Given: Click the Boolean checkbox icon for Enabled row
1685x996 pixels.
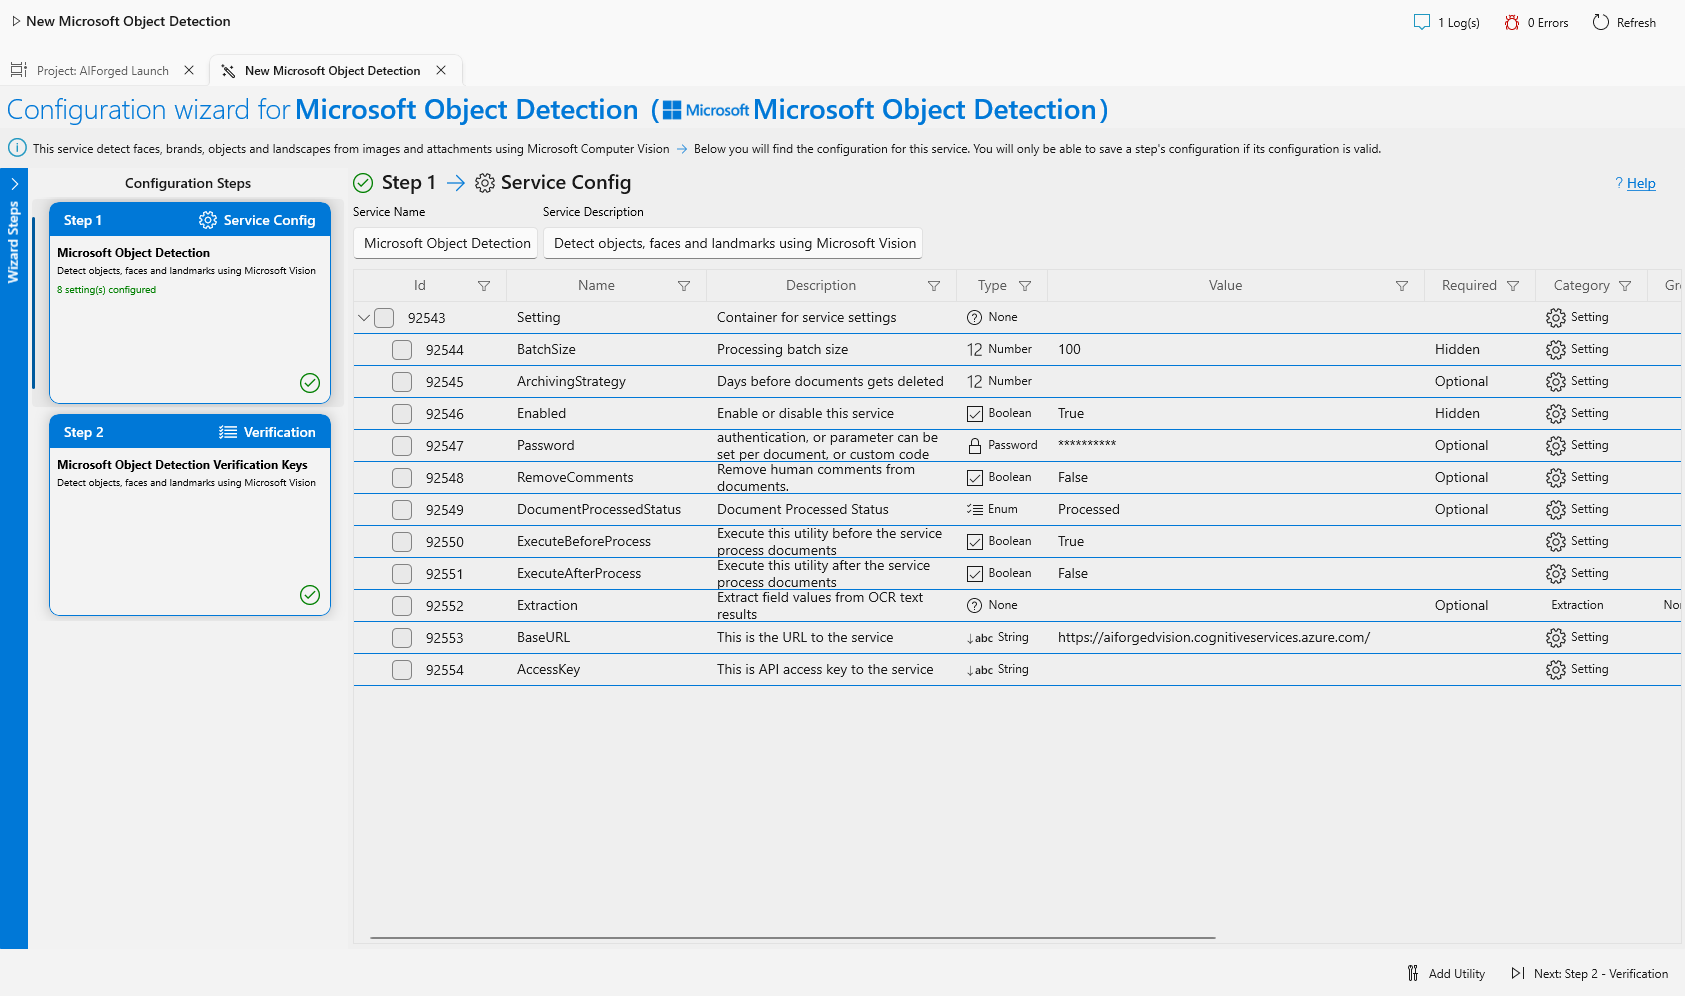Looking at the screenshot, I should 975,414.
